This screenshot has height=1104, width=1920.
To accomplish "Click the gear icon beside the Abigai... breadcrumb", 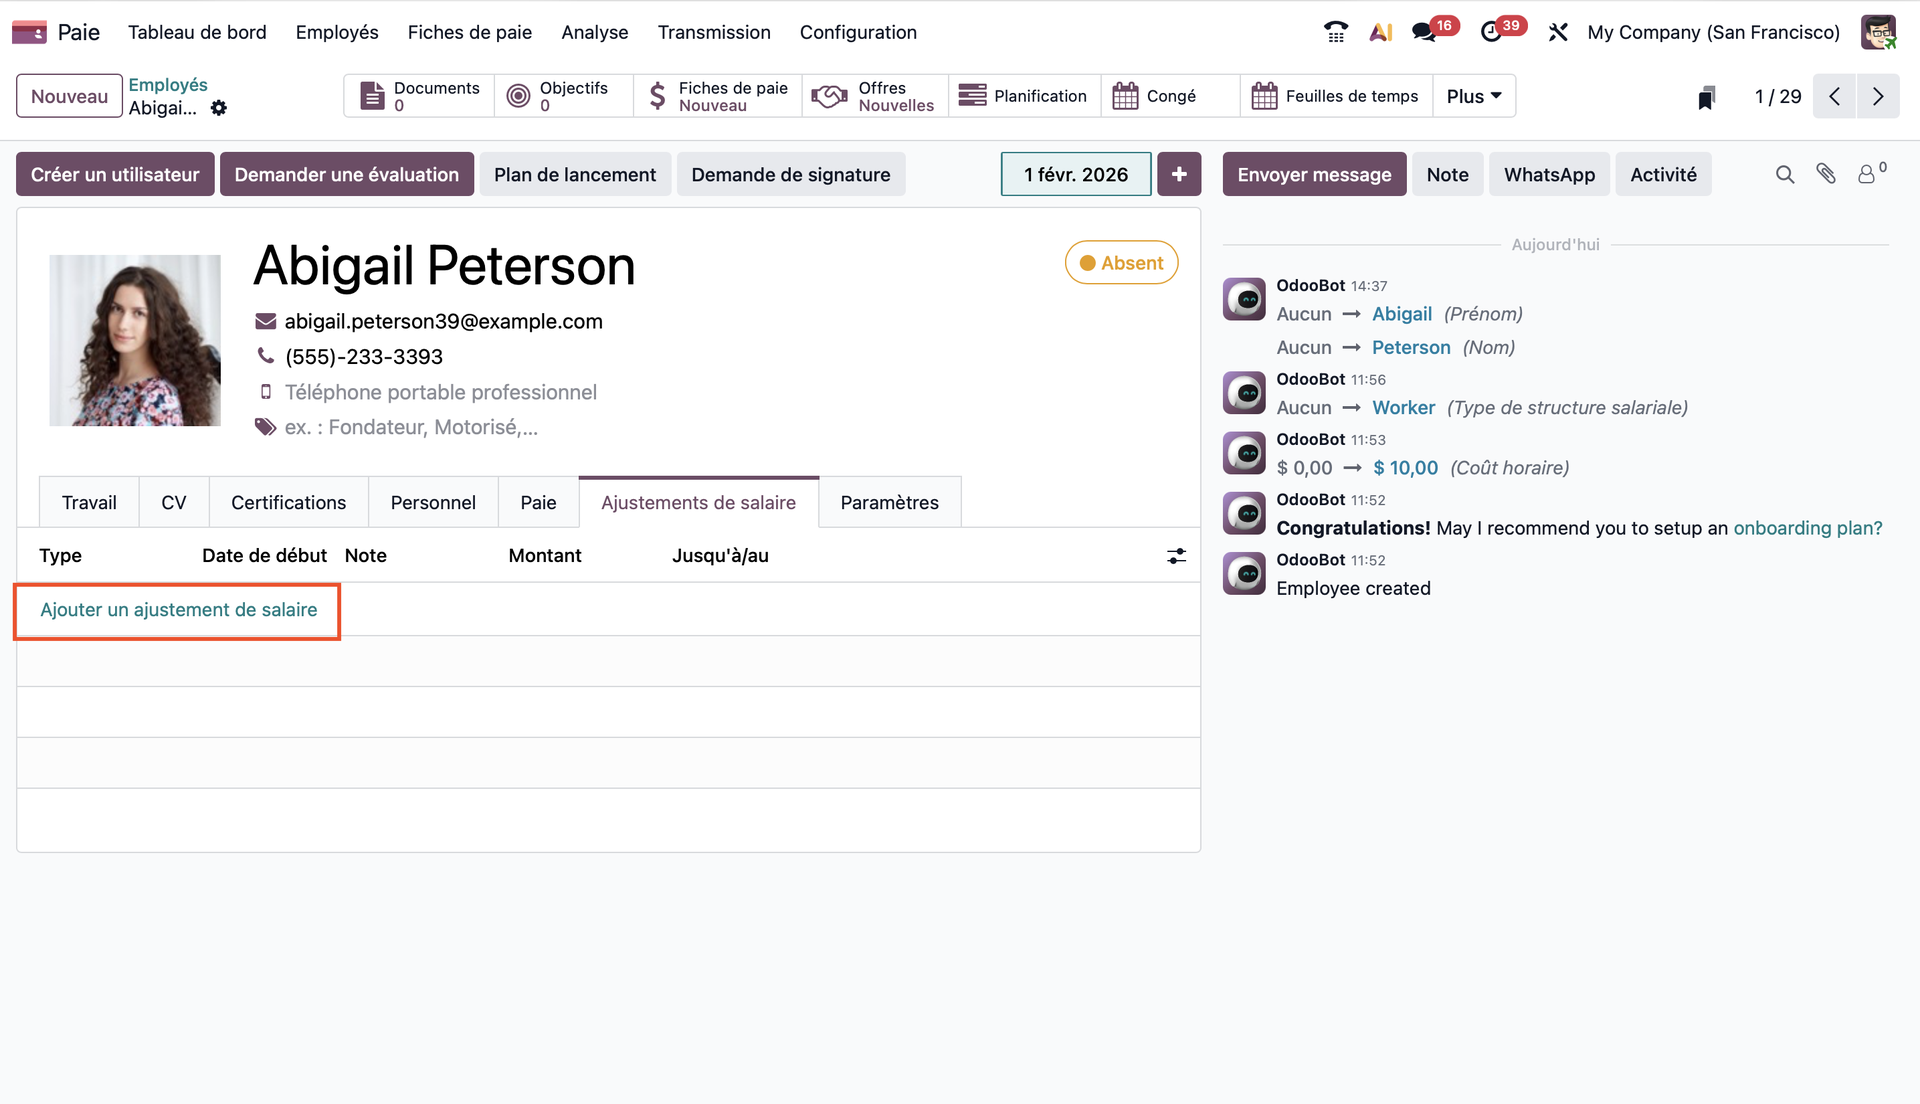I will [219, 108].
